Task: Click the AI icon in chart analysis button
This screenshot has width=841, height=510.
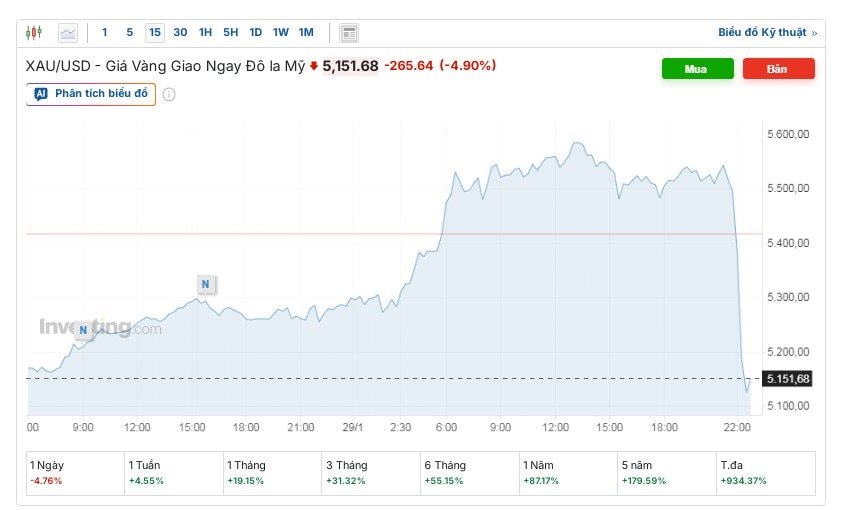Action: click(x=41, y=94)
